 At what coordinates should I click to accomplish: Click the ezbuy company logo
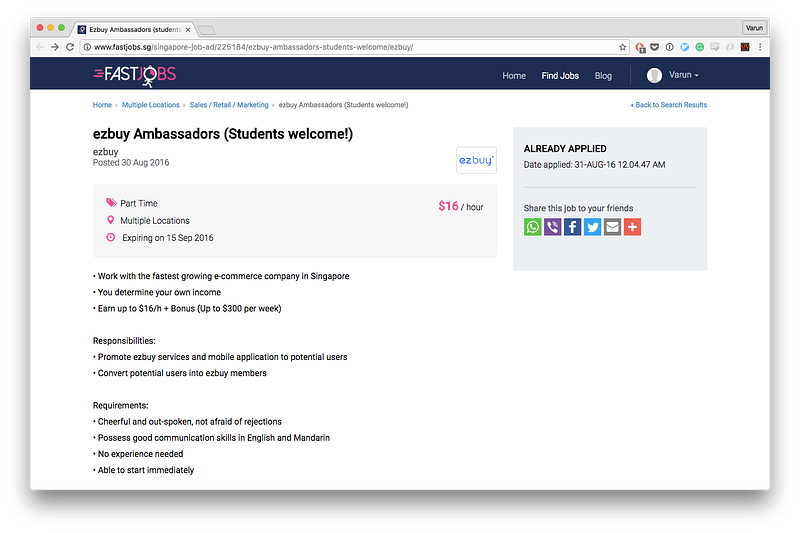tap(476, 160)
